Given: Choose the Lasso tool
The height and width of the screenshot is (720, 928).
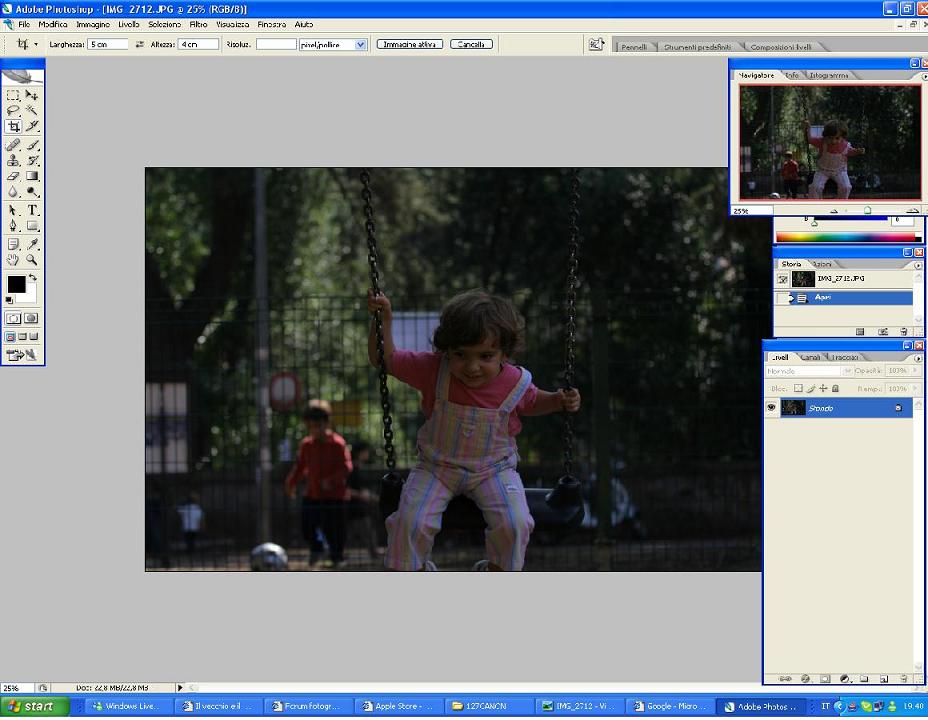Looking at the screenshot, I should tap(13, 111).
